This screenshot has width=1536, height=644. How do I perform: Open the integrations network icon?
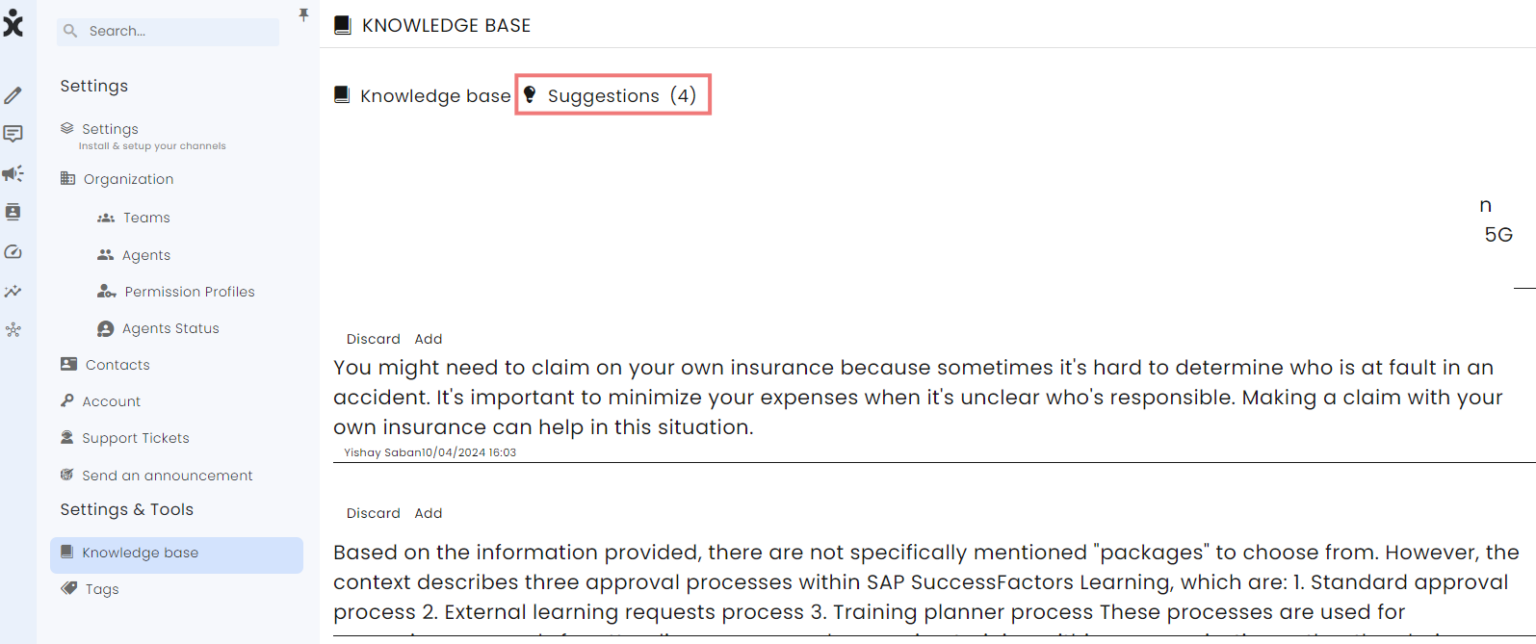(13, 329)
